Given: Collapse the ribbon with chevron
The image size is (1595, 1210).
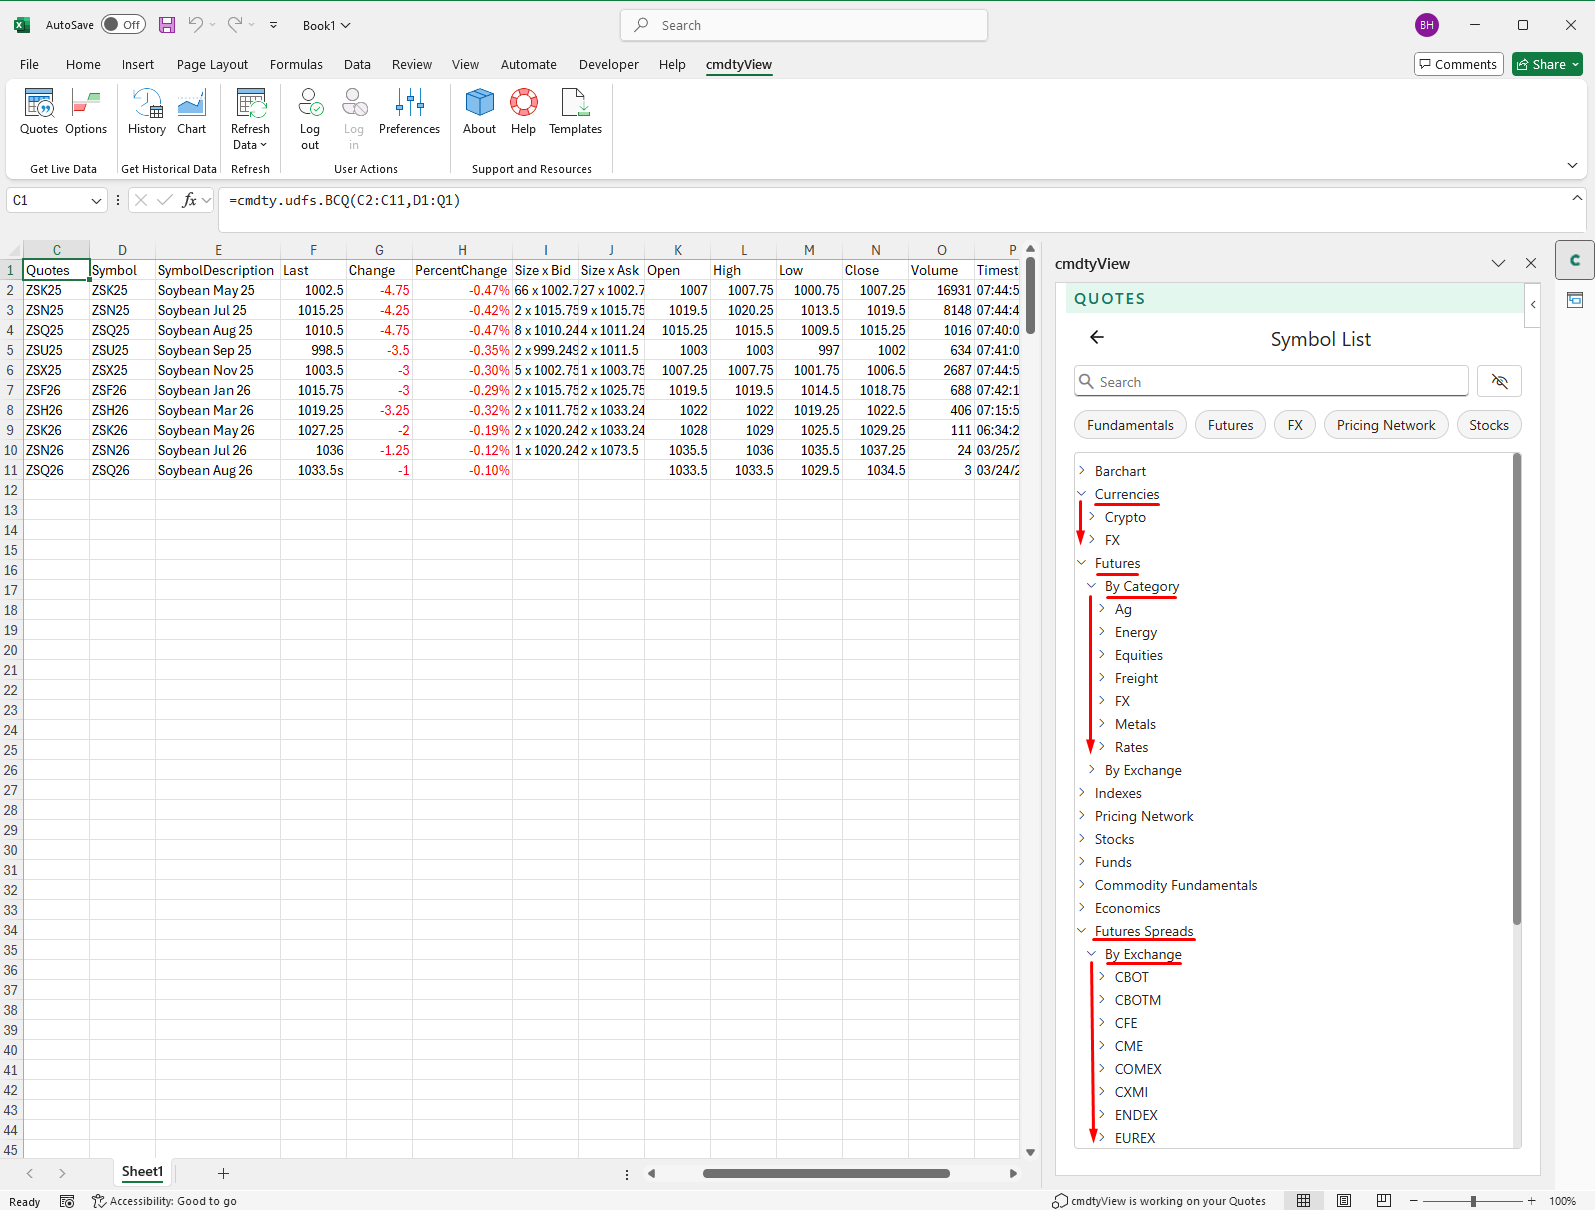Looking at the screenshot, I should point(1572,165).
